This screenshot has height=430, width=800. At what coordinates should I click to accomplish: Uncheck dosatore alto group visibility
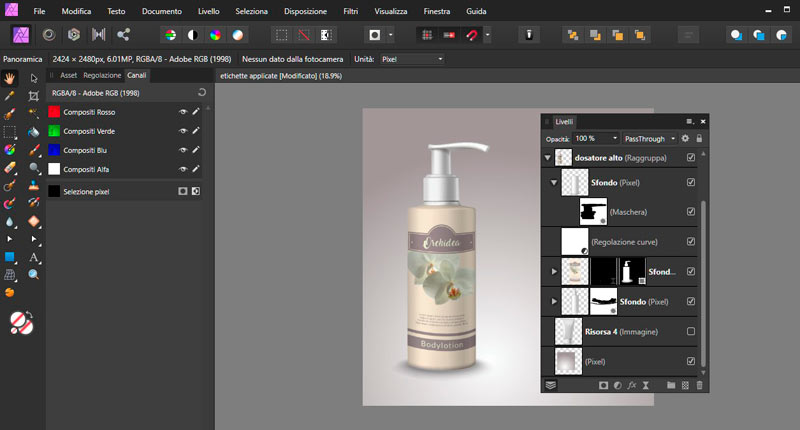[691, 158]
